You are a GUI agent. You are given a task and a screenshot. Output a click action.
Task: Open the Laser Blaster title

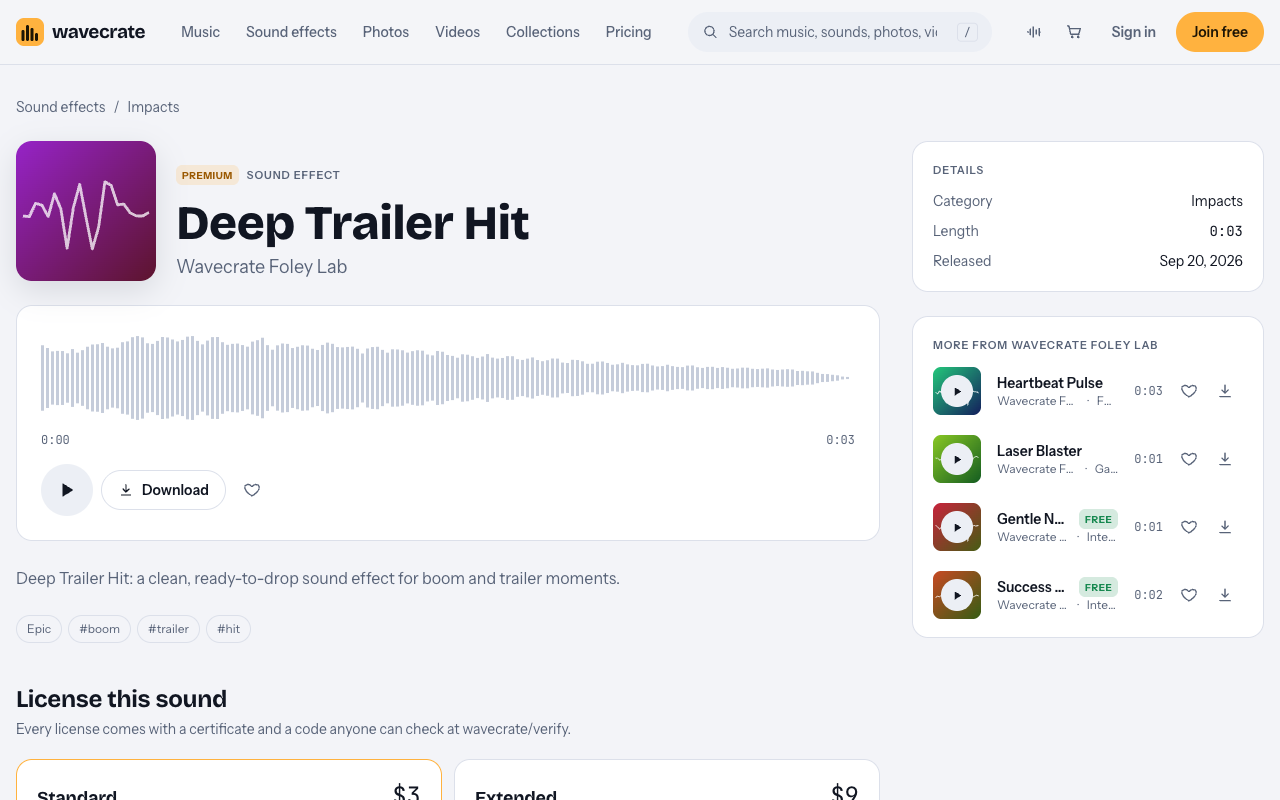tap(1039, 451)
